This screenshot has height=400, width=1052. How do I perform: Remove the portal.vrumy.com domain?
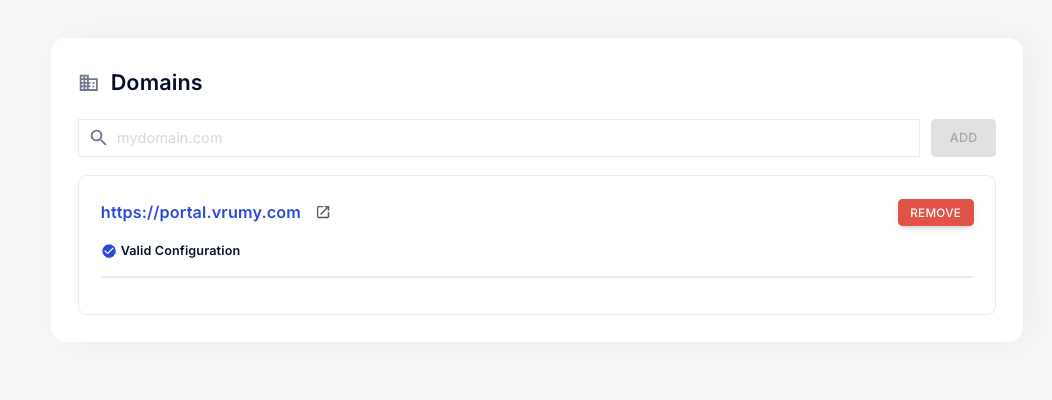point(935,213)
